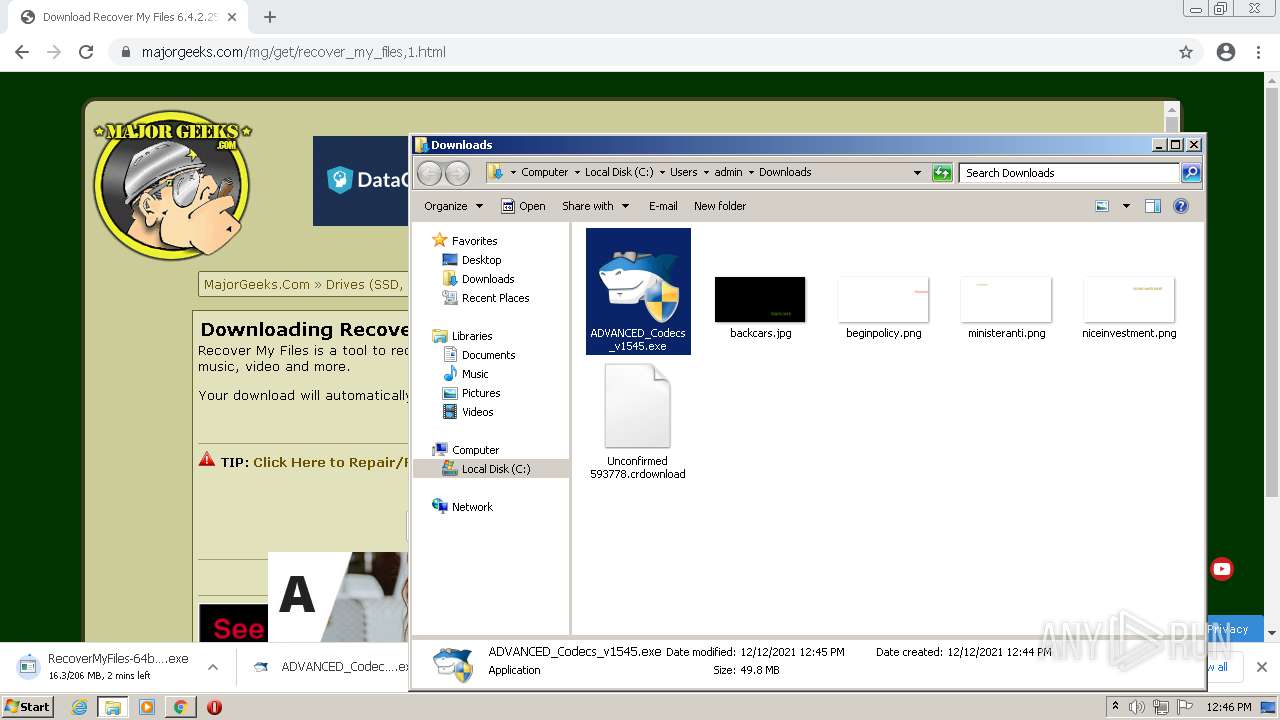Click Users in the address breadcrumb
This screenshot has height=720, width=1280.
pyautogui.click(x=684, y=173)
